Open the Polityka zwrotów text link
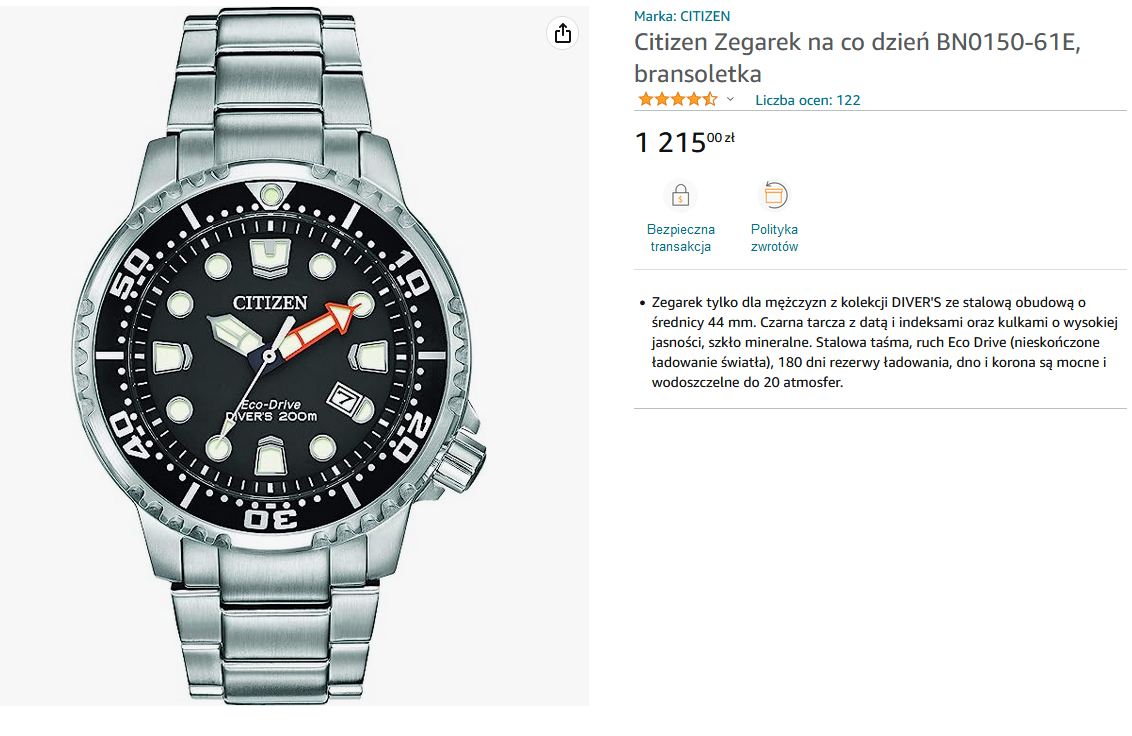 (774, 238)
